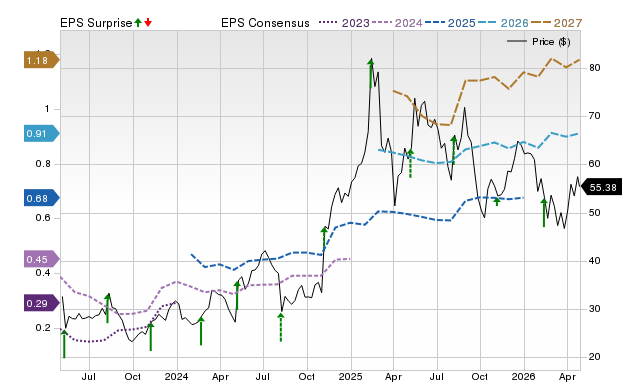
Task: Click the 0.2 EPS axis label
Action: click(x=43, y=328)
